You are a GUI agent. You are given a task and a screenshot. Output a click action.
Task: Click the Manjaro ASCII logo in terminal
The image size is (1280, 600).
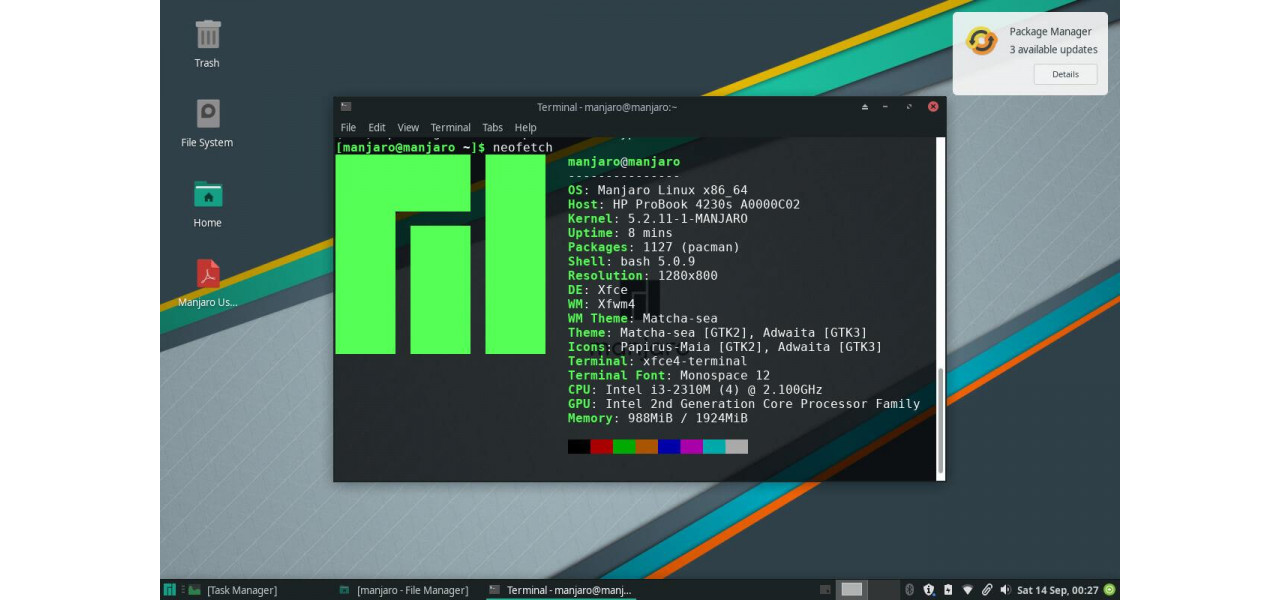pyautogui.click(x=440, y=254)
